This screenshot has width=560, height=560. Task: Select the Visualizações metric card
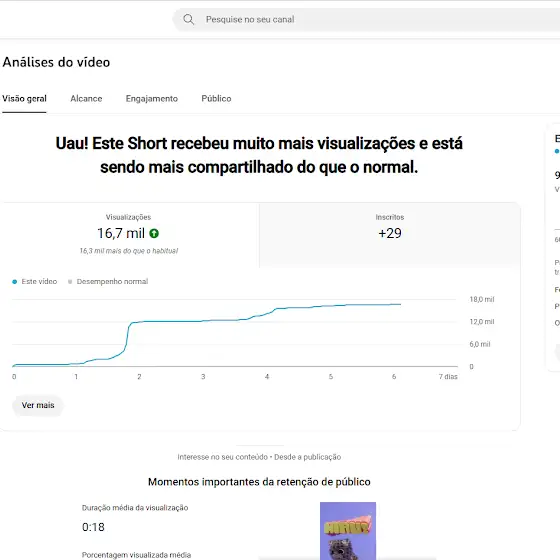(x=129, y=235)
